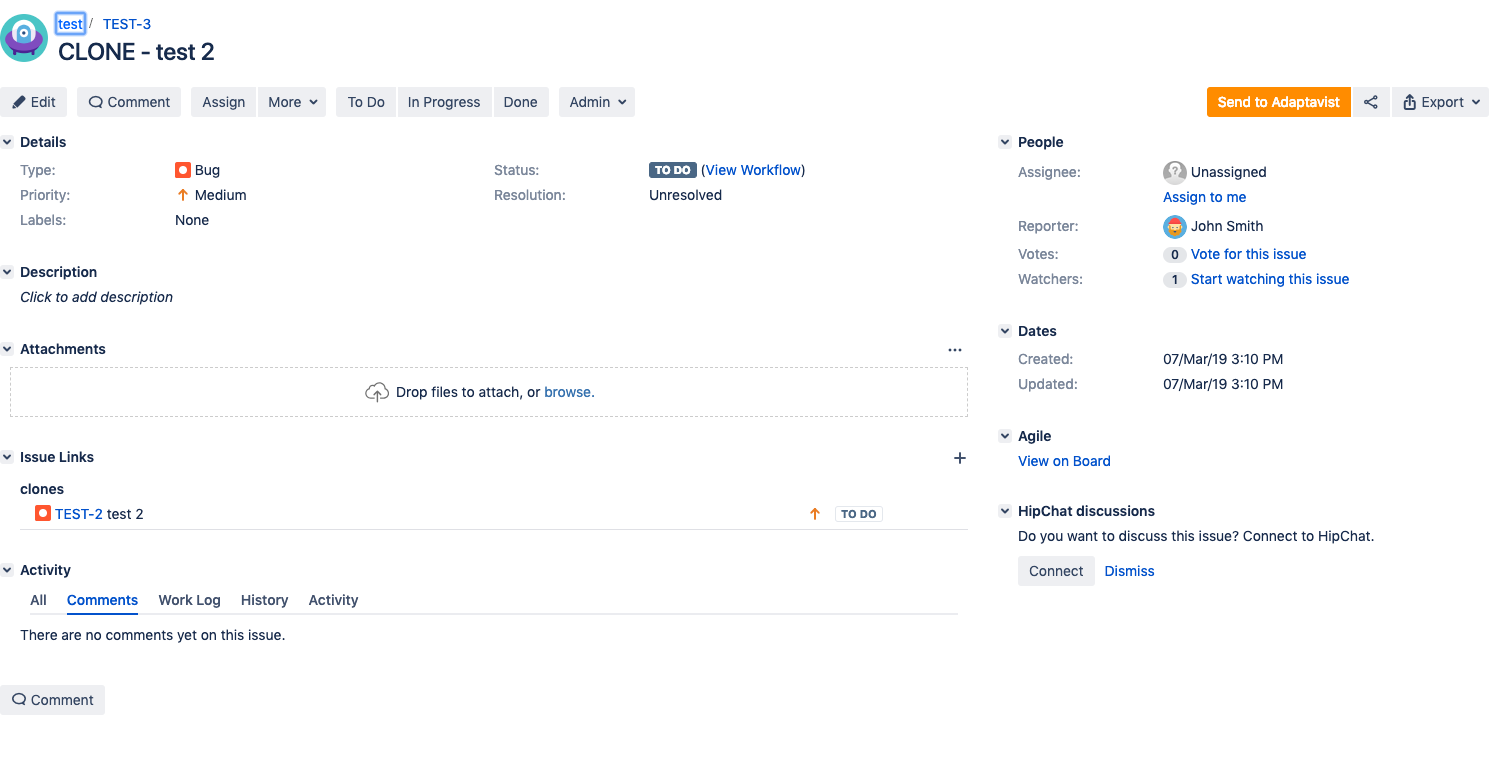Click Send to Adaptavist button

pyautogui.click(x=1278, y=102)
